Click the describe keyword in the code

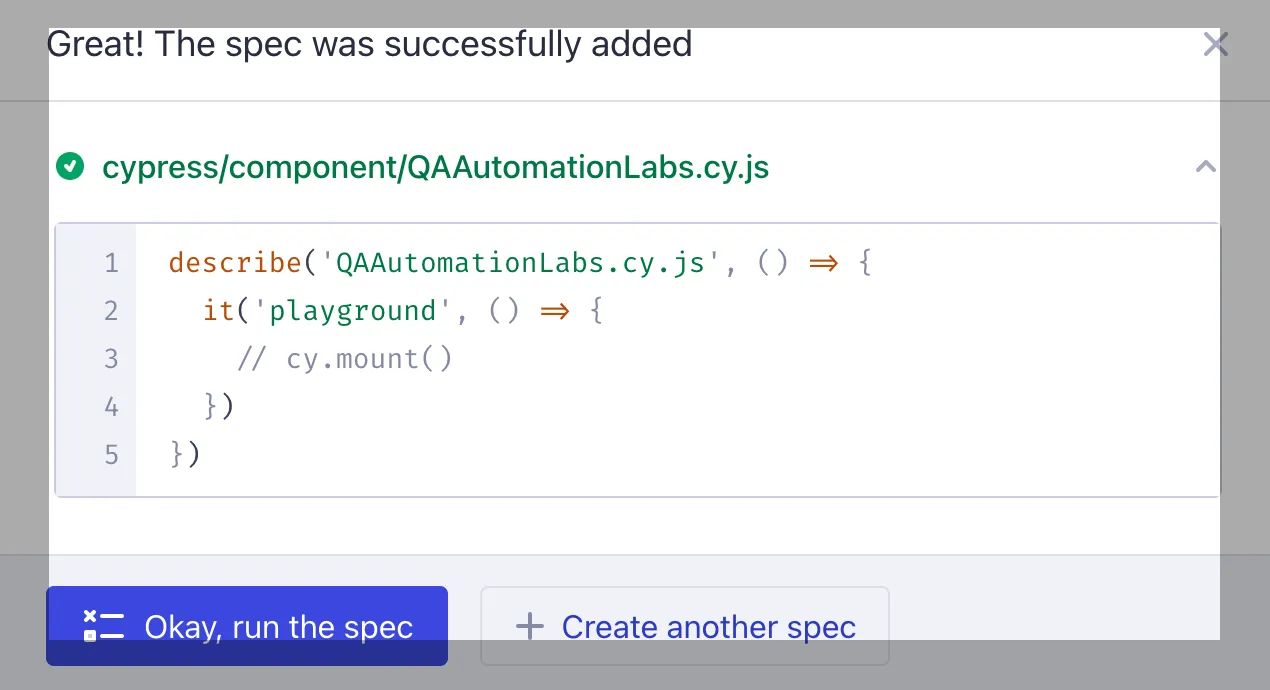[235, 263]
